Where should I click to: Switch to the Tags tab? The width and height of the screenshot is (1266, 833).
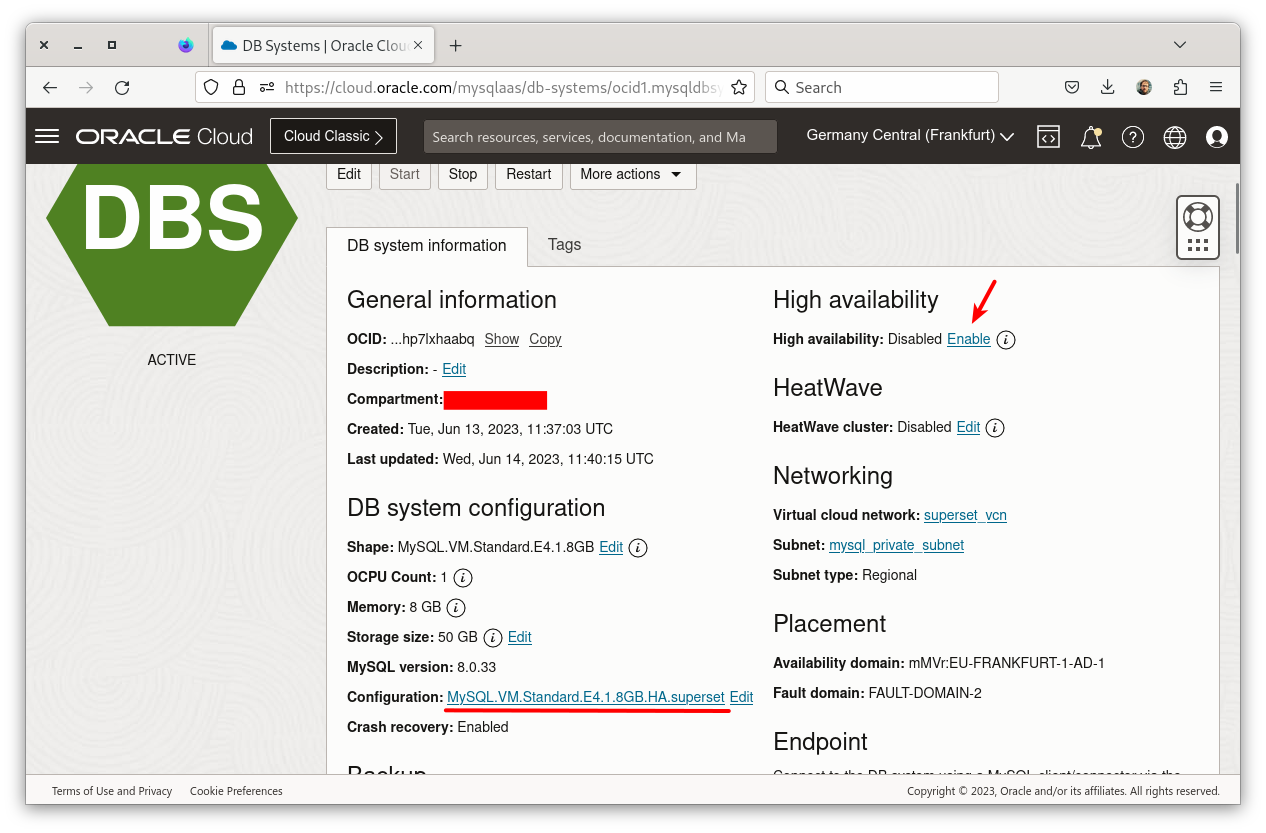pyautogui.click(x=564, y=245)
